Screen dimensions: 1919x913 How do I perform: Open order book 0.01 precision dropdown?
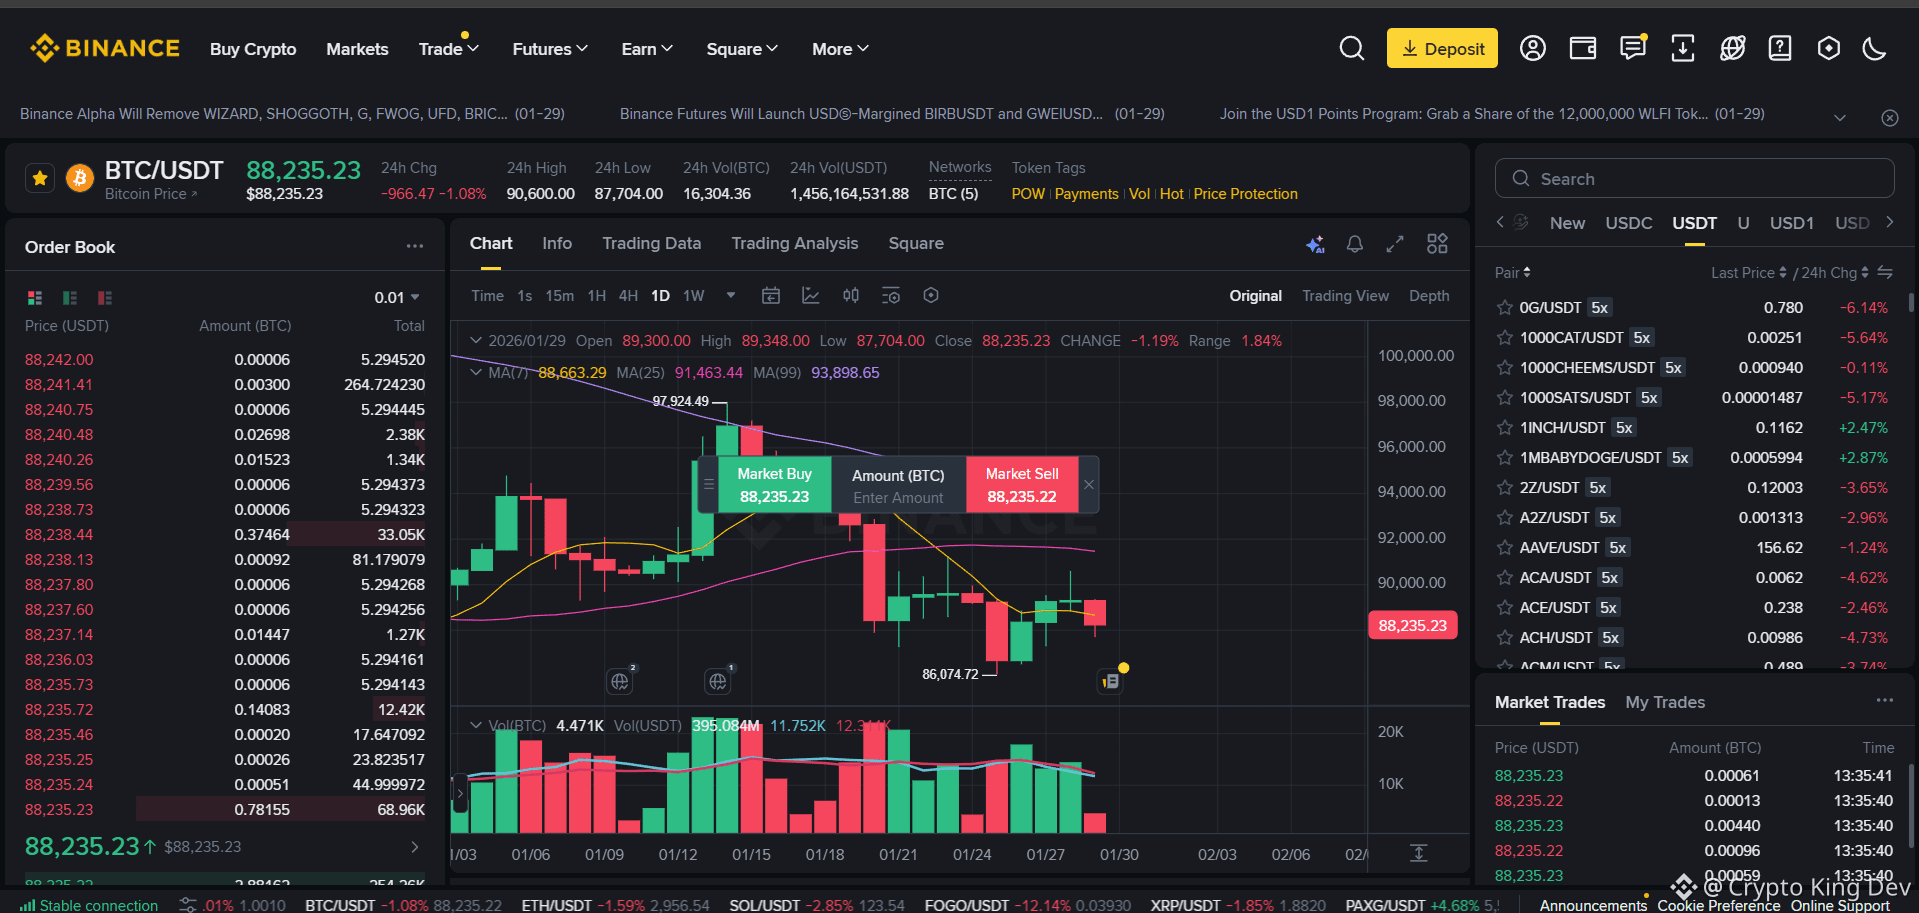pyautogui.click(x=397, y=298)
